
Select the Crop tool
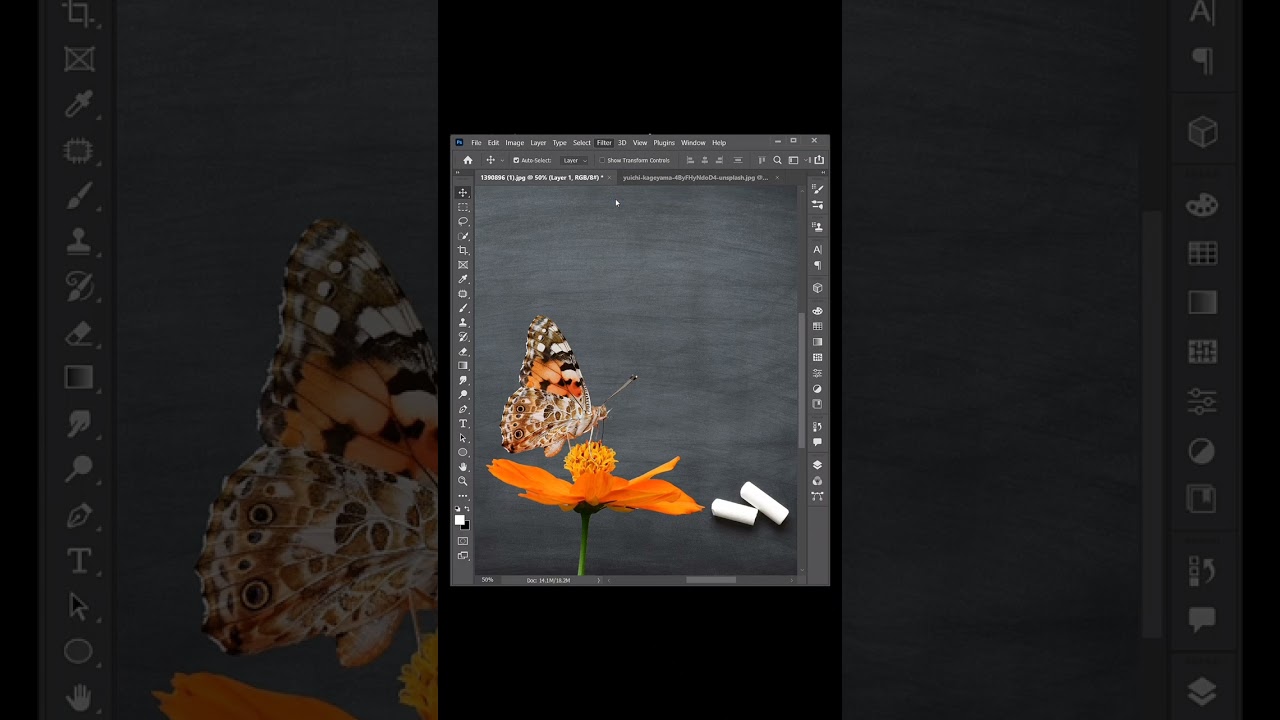click(463, 250)
